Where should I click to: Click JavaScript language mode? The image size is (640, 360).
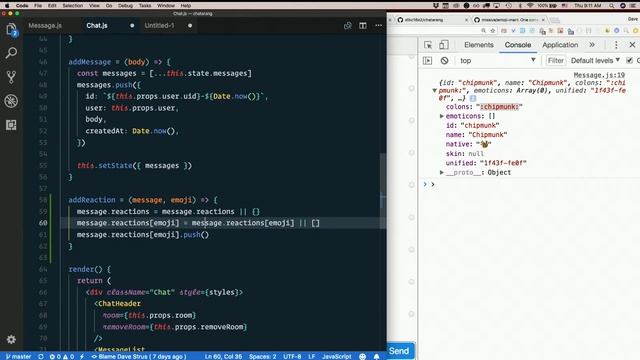click(x=336, y=356)
